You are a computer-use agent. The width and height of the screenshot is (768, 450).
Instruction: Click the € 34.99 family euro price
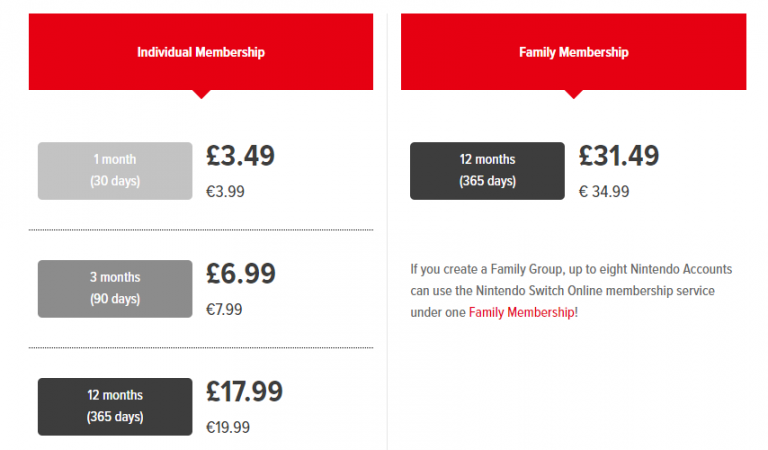point(604,191)
